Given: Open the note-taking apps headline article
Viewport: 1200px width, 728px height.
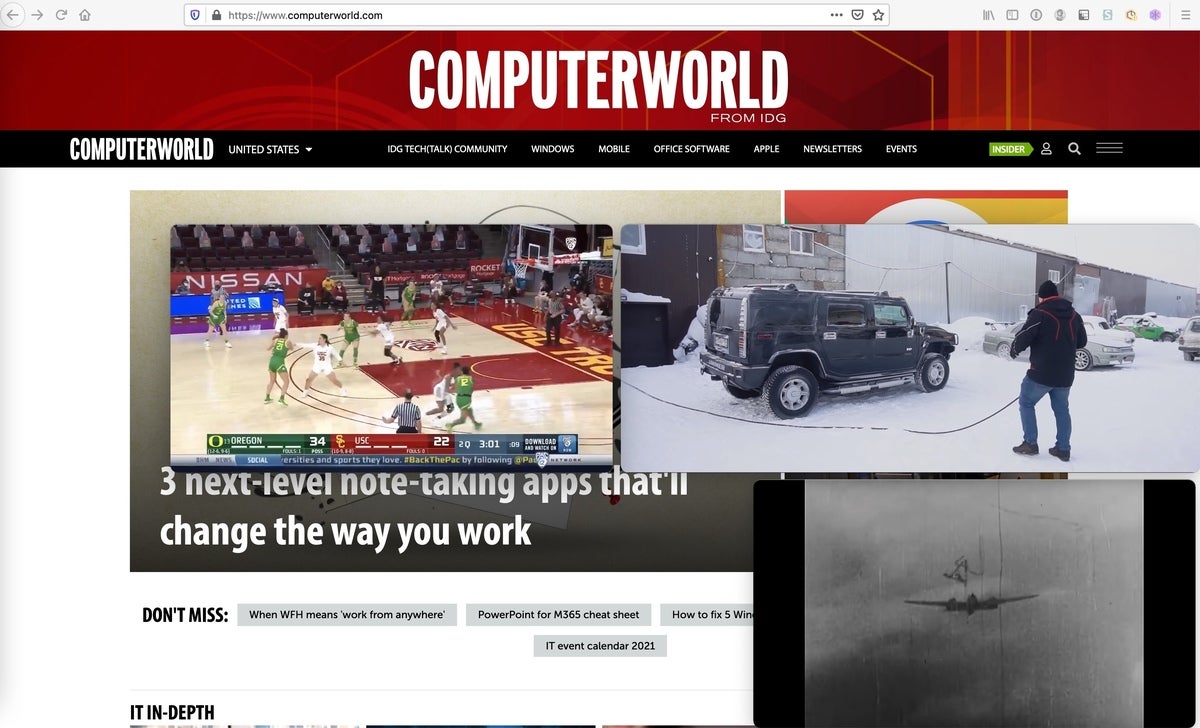Looking at the screenshot, I should (424, 510).
